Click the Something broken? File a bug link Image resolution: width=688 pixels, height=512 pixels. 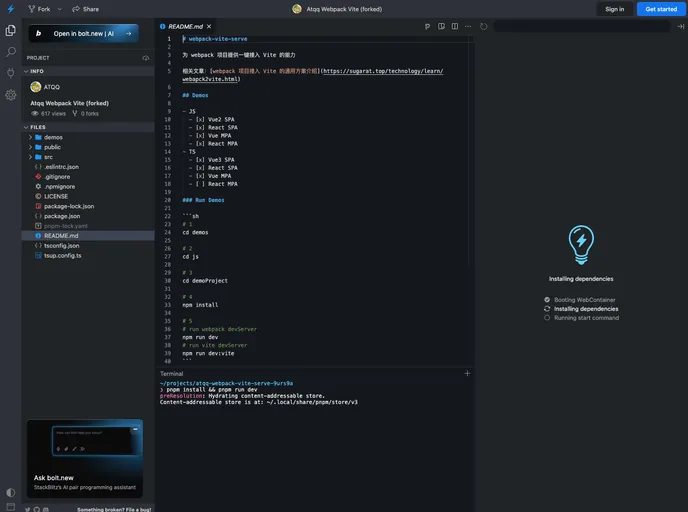click(x=114, y=509)
